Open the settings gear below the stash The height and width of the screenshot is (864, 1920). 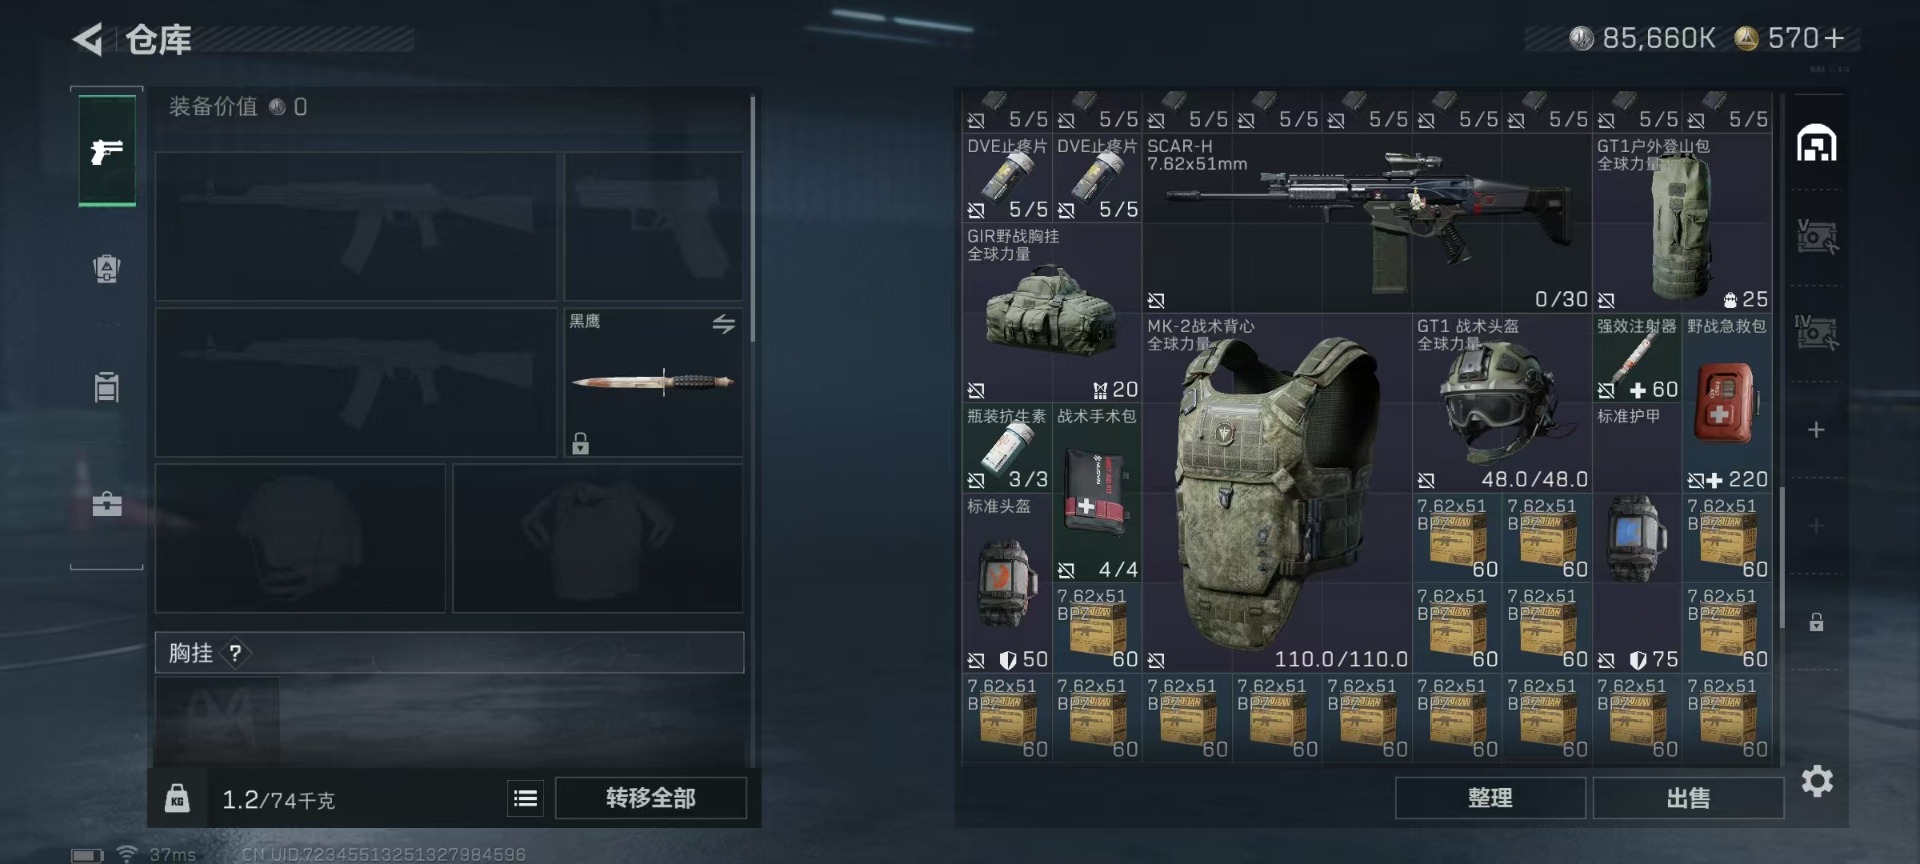1817,781
